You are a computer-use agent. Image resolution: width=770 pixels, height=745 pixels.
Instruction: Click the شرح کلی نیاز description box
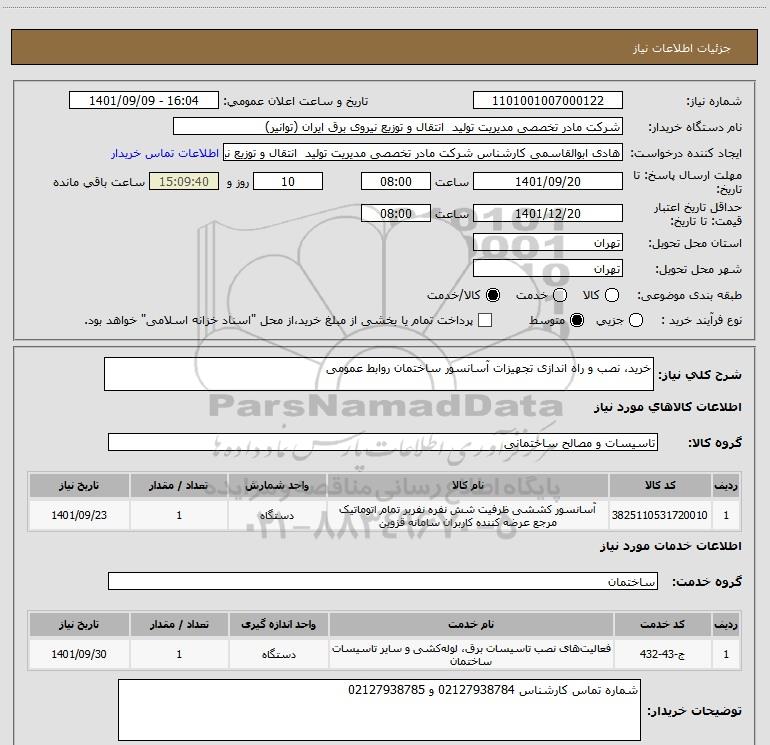tap(379, 374)
